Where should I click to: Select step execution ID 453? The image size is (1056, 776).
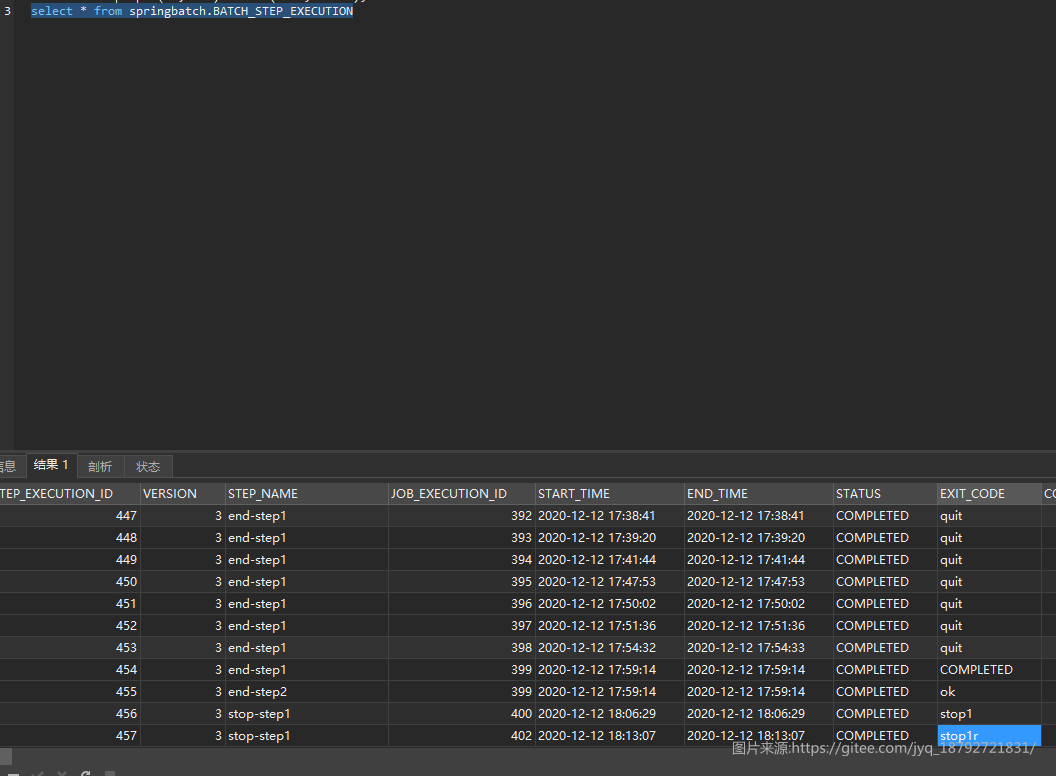(x=70, y=648)
